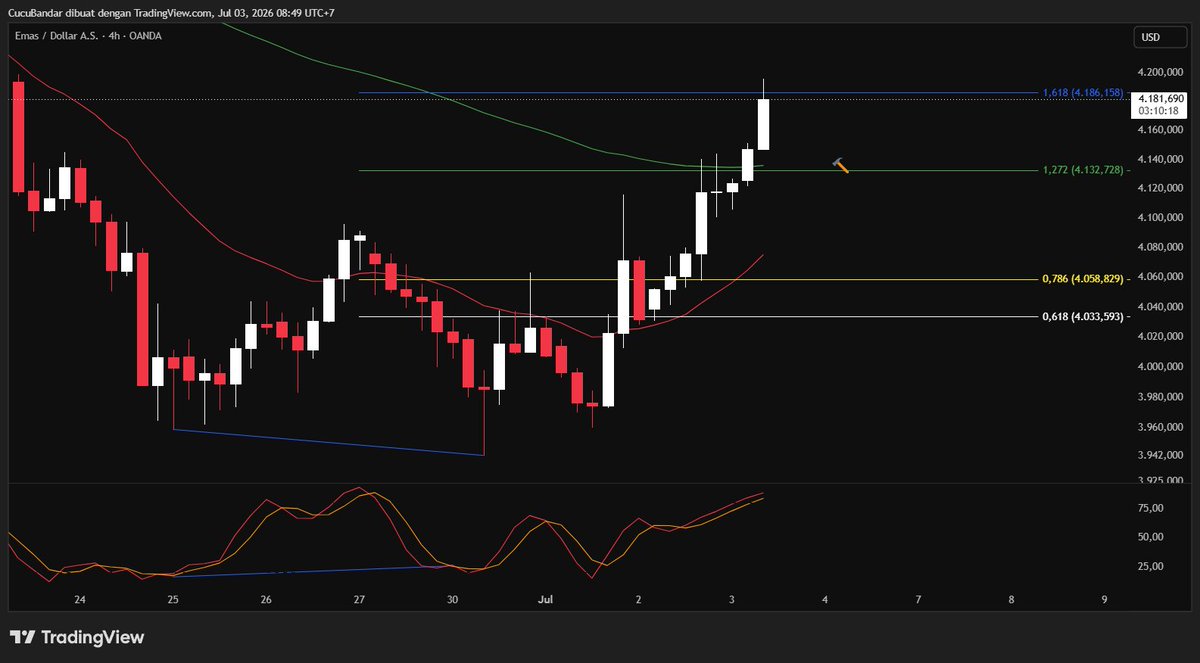This screenshot has width=1200, height=663.
Task: Click date label 24 on time axis
Action: (80, 600)
